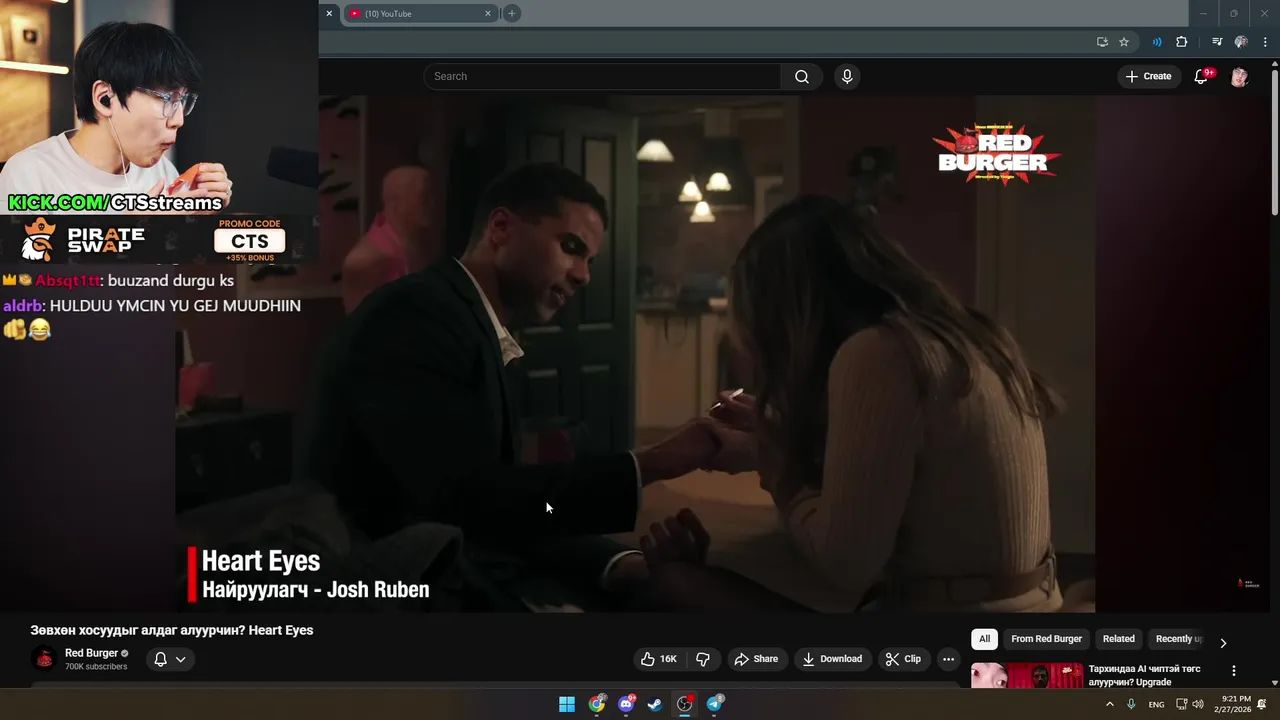Screen dimensions: 1280x720
Task: Open Discord from the taskbar
Action: [626, 704]
